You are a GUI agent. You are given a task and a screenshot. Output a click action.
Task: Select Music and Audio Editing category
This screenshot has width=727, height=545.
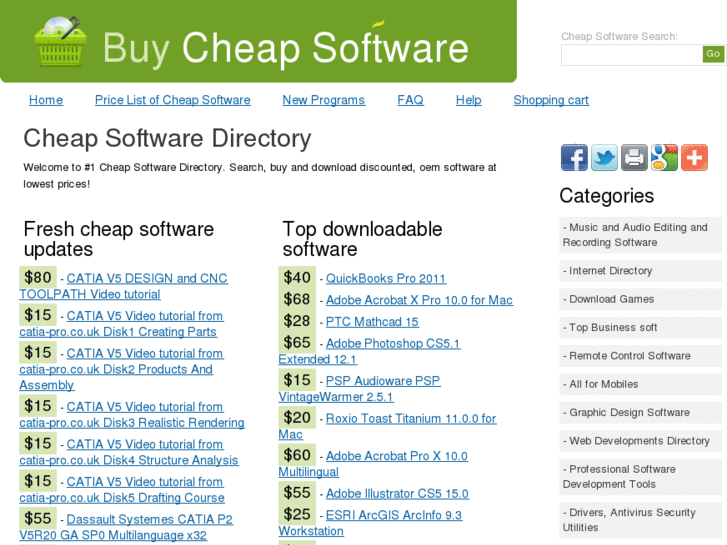[x=640, y=235]
